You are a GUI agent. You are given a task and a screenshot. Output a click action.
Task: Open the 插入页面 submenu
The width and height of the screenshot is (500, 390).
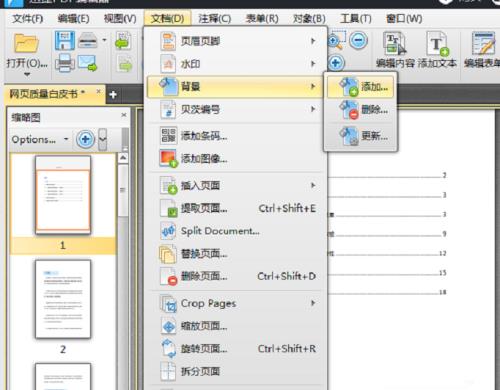[x=236, y=185]
